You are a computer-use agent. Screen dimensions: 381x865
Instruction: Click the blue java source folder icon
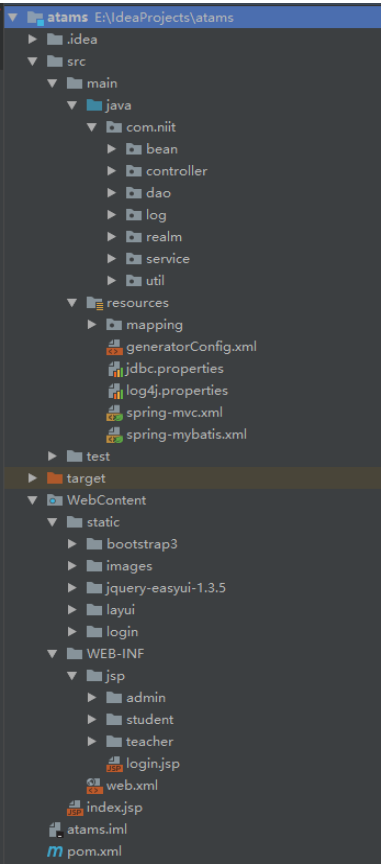click(x=94, y=105)
